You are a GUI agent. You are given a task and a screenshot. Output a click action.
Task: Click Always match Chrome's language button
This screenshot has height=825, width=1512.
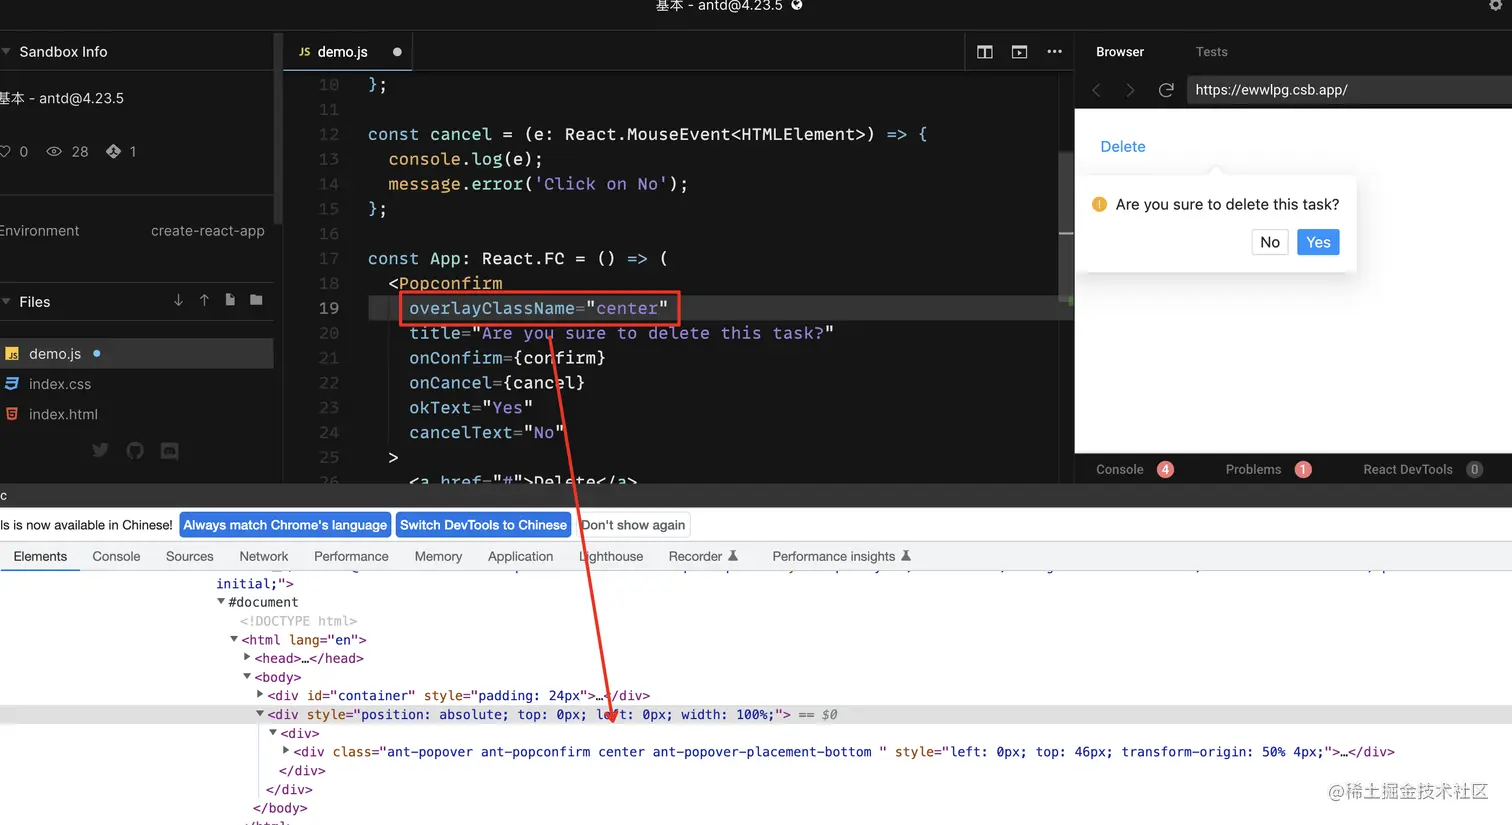pos(285,525)
